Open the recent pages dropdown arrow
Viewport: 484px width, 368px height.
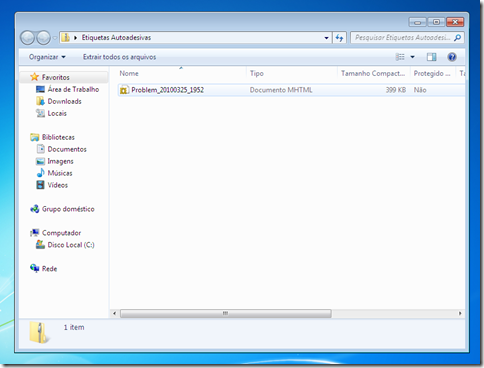55,38
